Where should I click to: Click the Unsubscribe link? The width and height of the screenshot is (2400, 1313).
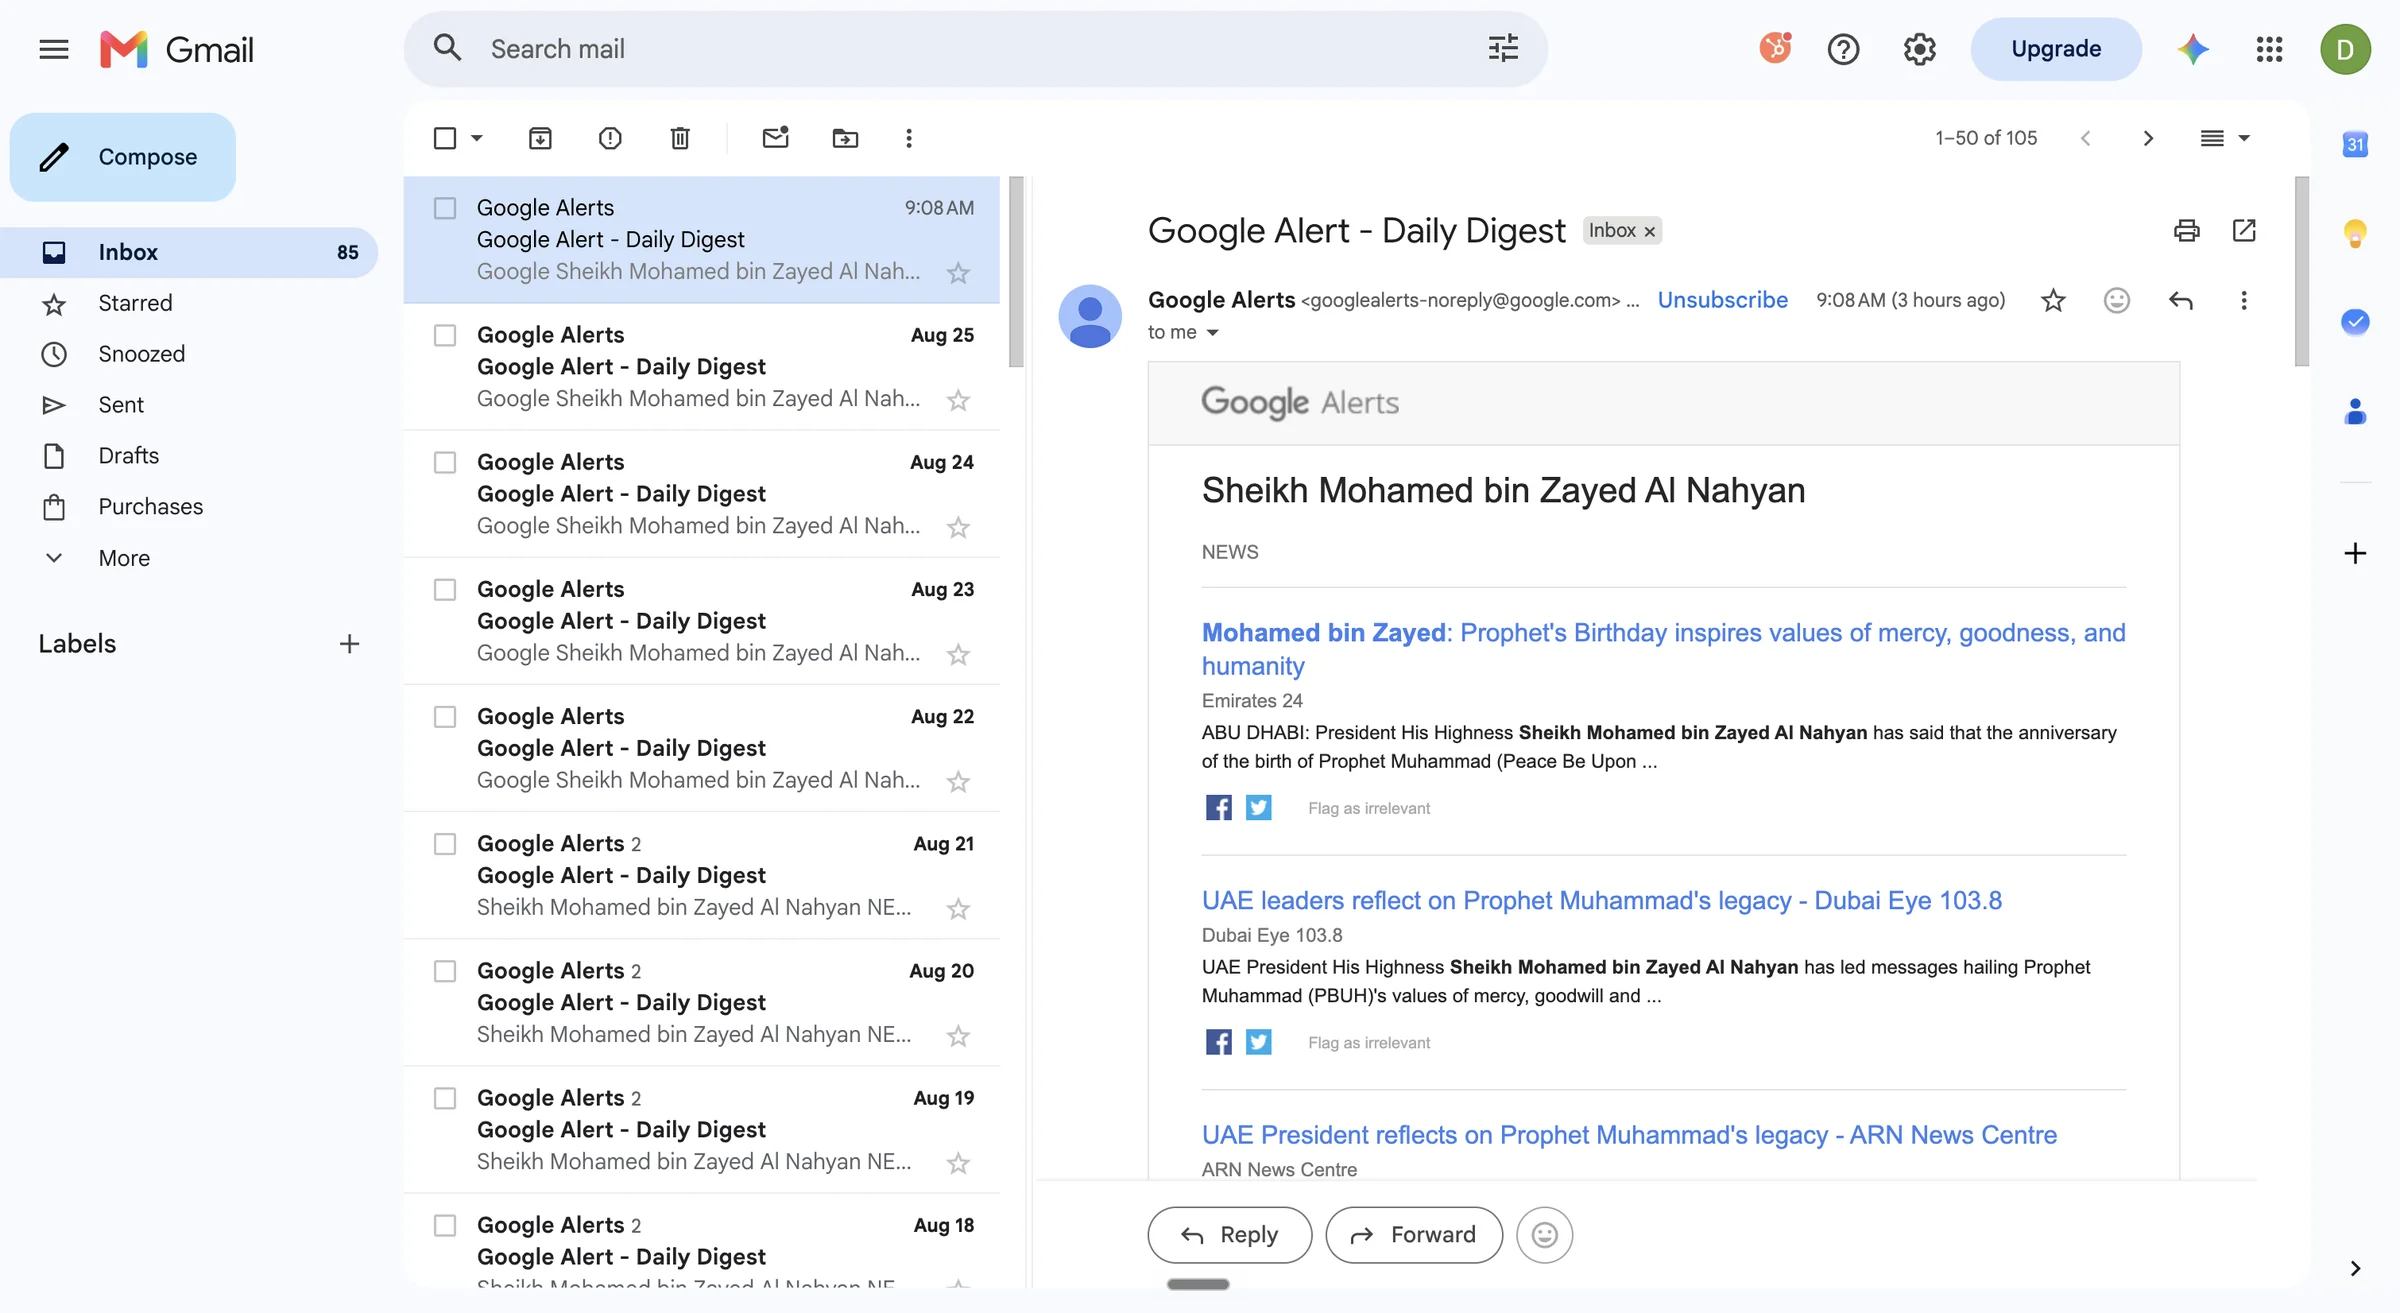tap(1722, 300)
